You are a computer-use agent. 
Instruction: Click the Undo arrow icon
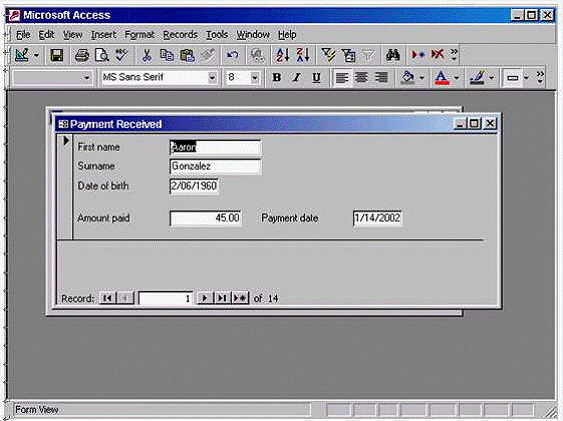(232, 55)
